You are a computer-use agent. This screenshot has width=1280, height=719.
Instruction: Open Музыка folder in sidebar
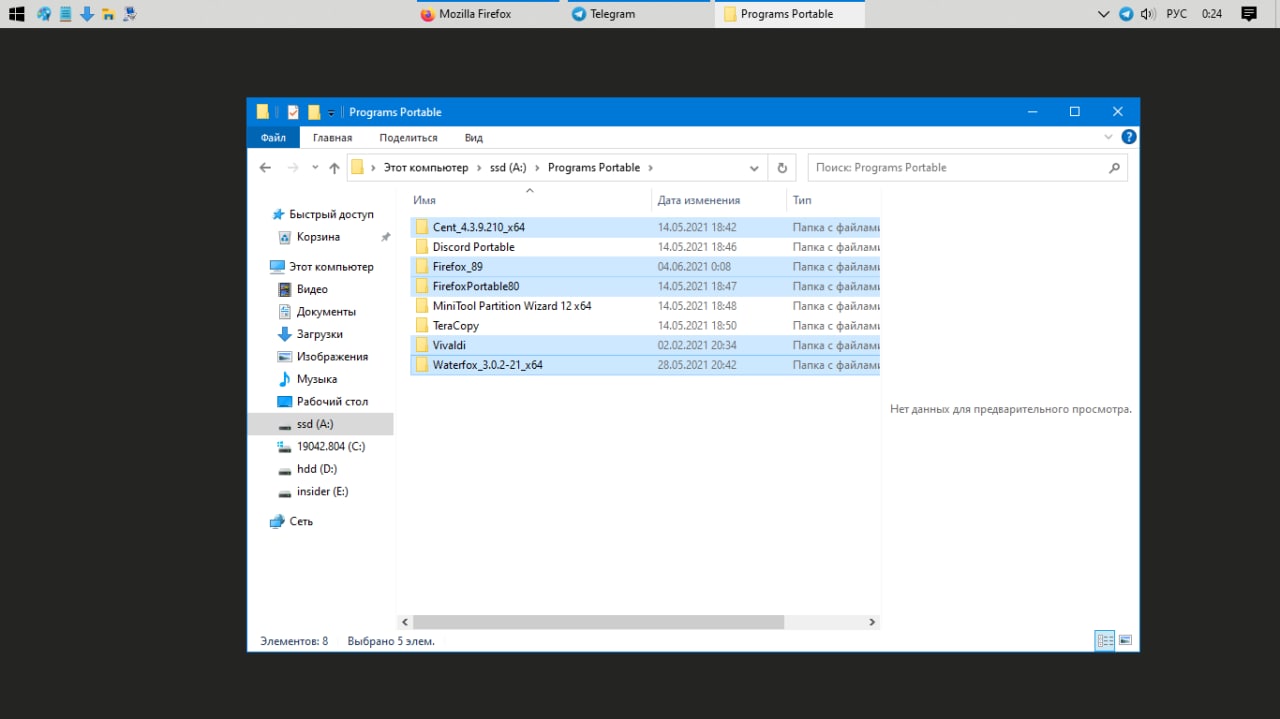[x=307, y=379]
